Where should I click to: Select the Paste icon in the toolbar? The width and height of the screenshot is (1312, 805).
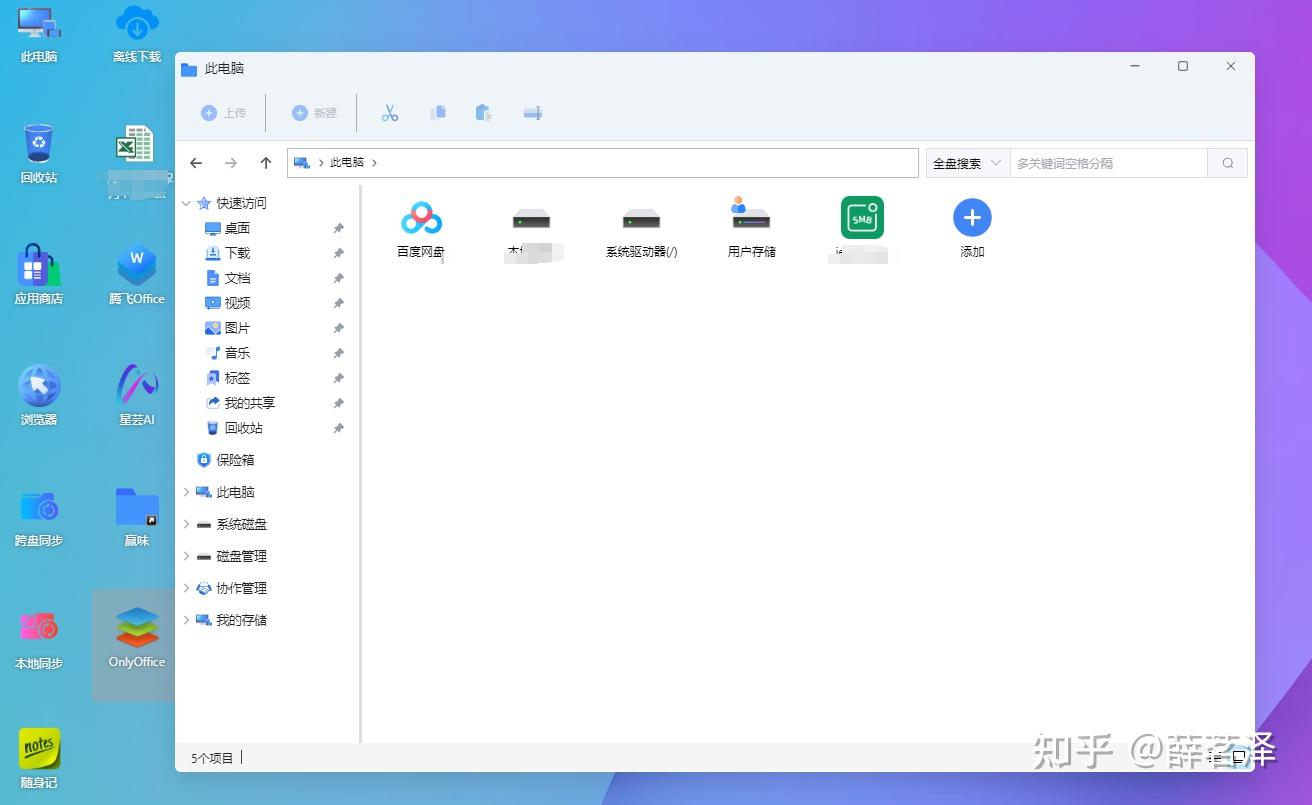pyautogui.click(x=485, y=112)
